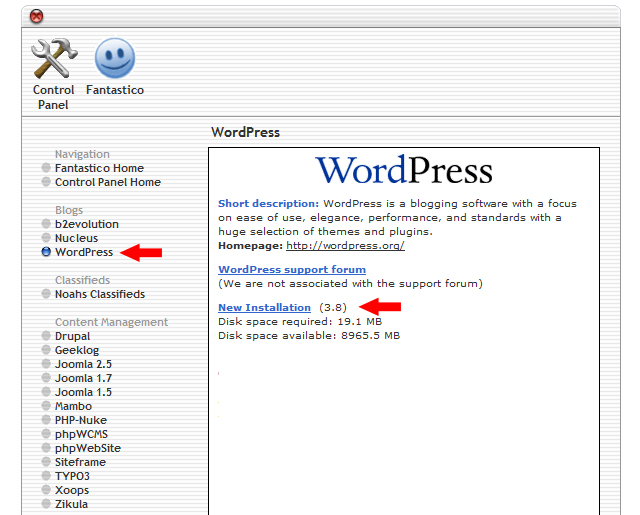Click the gray bullet beside Zikula
Viewport: 640px width, 515px height.
(x=46, y=503)
